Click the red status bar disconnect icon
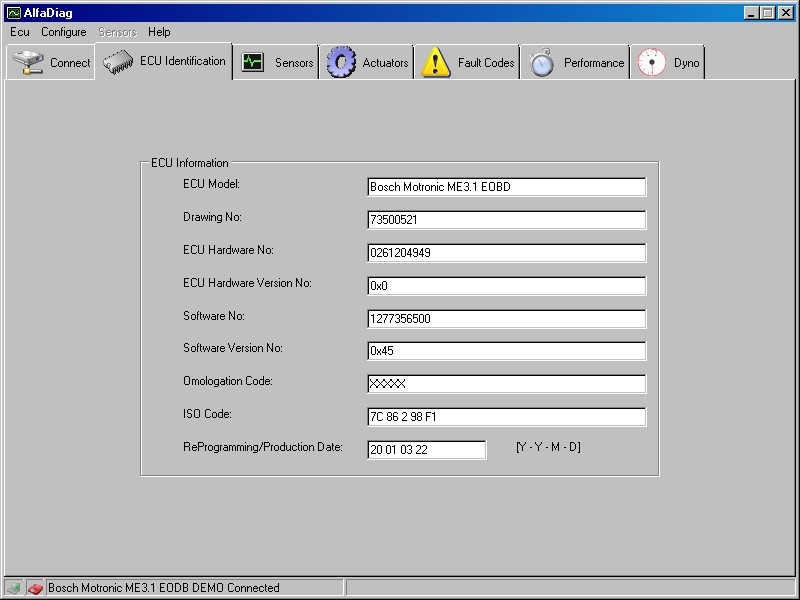The height and width of the screenshot is (600, 800). pyautogui.click(x=35, y=588)
